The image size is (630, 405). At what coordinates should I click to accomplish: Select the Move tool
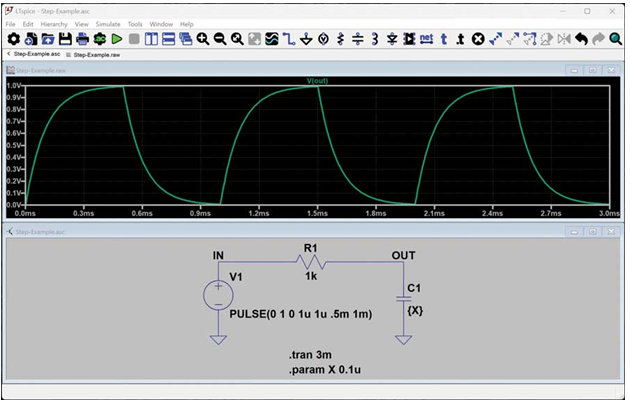pos(513,39)
